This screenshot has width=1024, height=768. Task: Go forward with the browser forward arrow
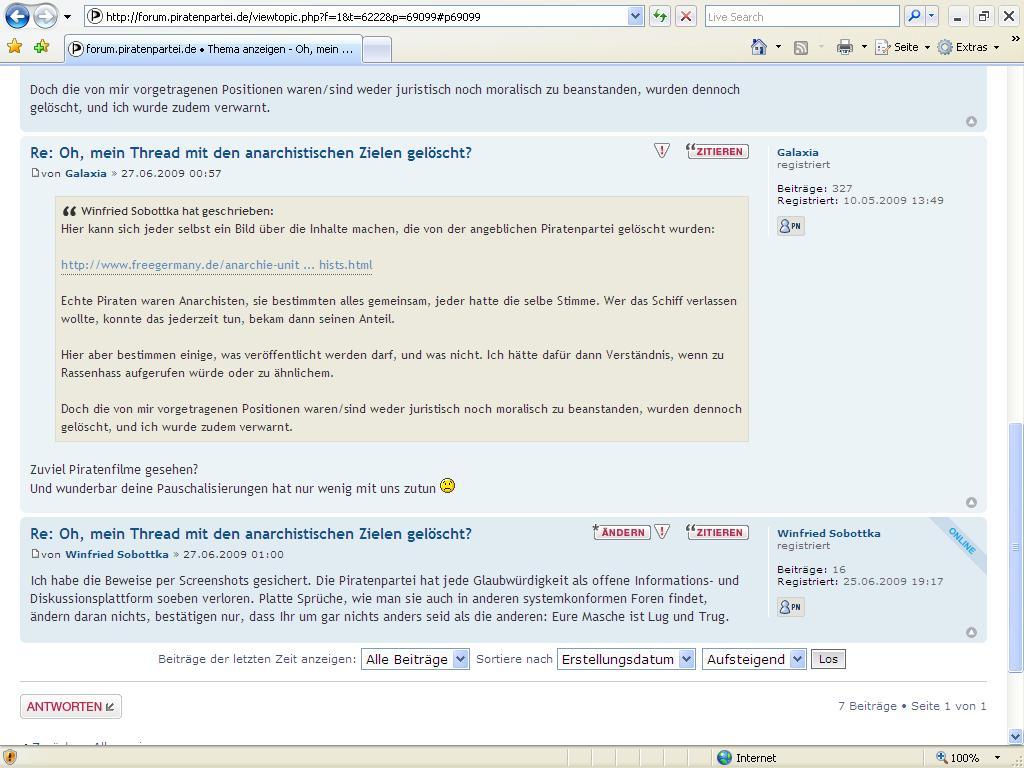click(45, 16)
